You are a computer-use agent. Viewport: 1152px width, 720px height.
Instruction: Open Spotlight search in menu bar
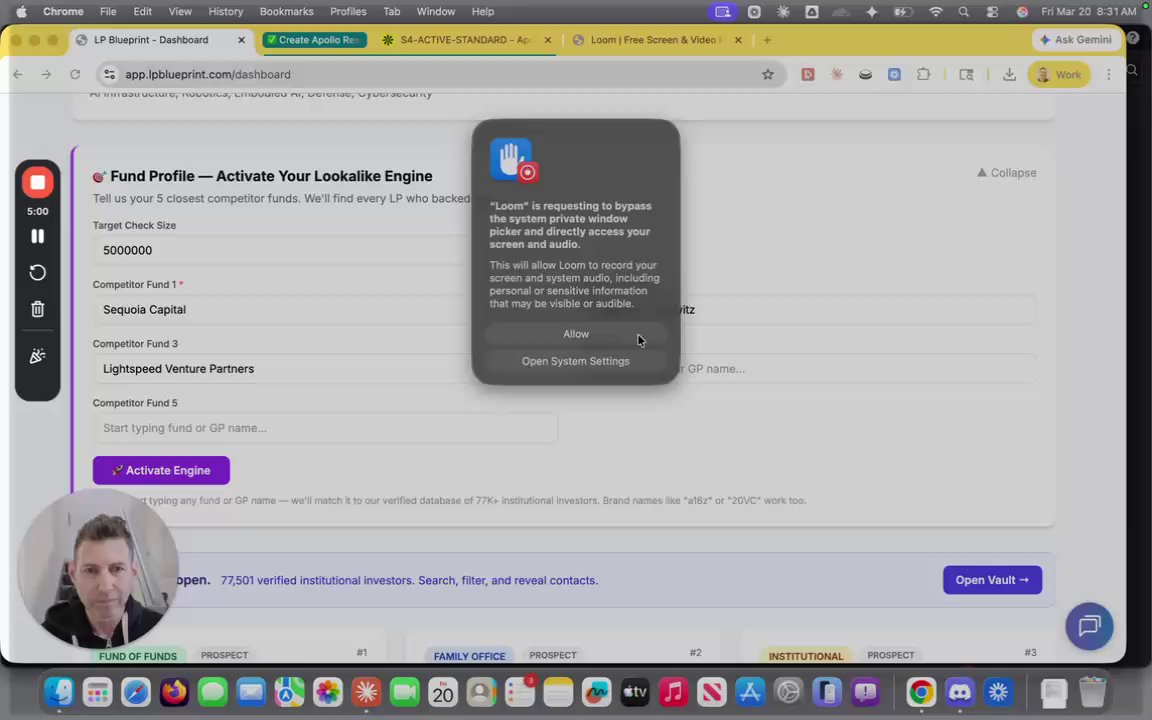point(964,11)
